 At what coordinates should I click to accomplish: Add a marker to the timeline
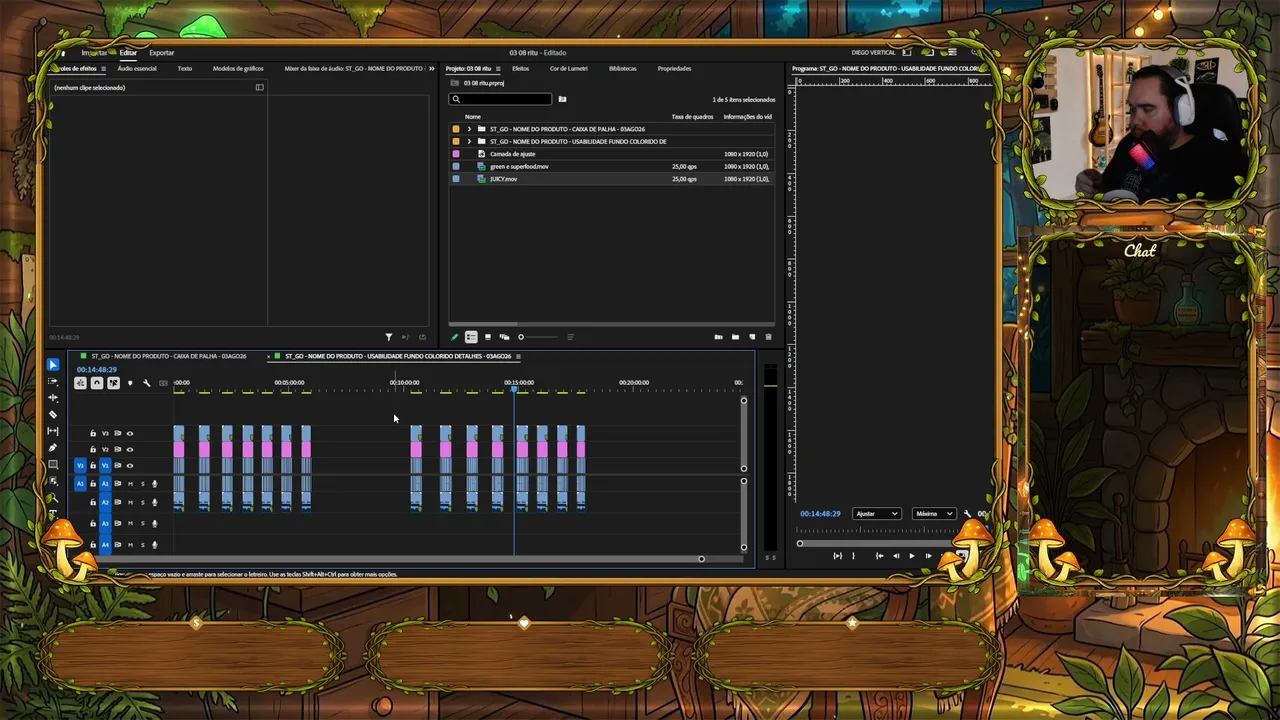[x=130, y=383]
